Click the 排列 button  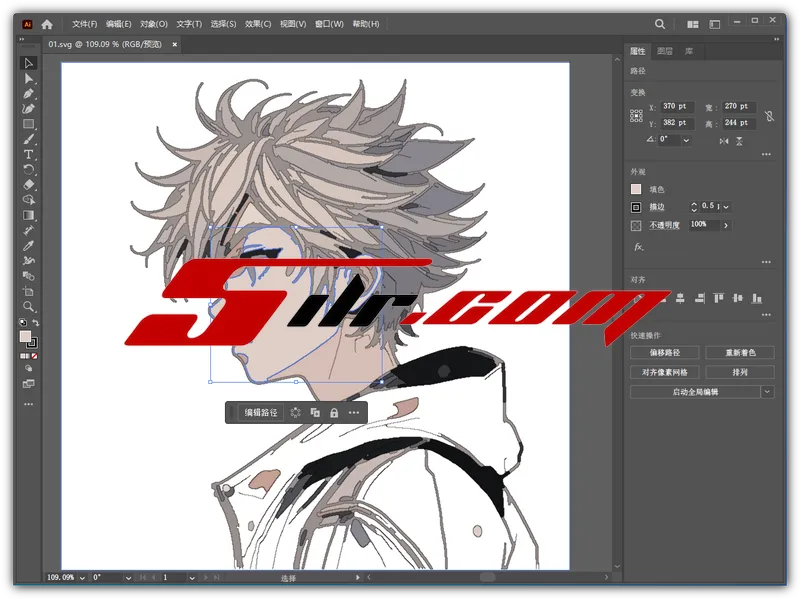point(740,372)
